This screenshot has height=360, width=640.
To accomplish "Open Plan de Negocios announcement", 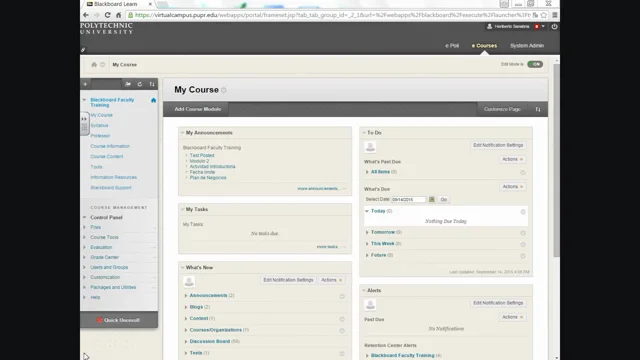I will coord(208,178).
